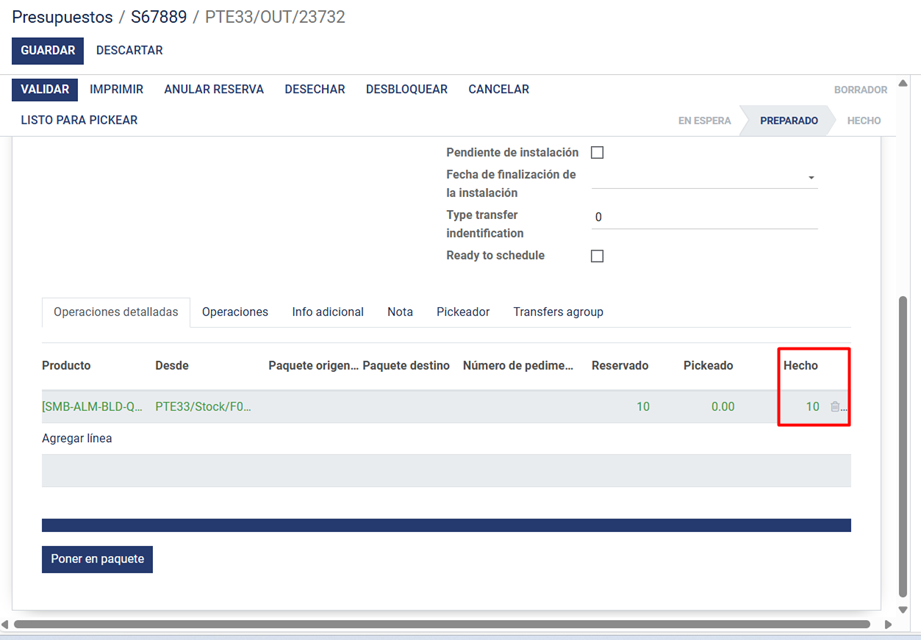Click the right arrow of the horizontal scrollbar
The width and height of the screenshot is (921, 640).
888,624
